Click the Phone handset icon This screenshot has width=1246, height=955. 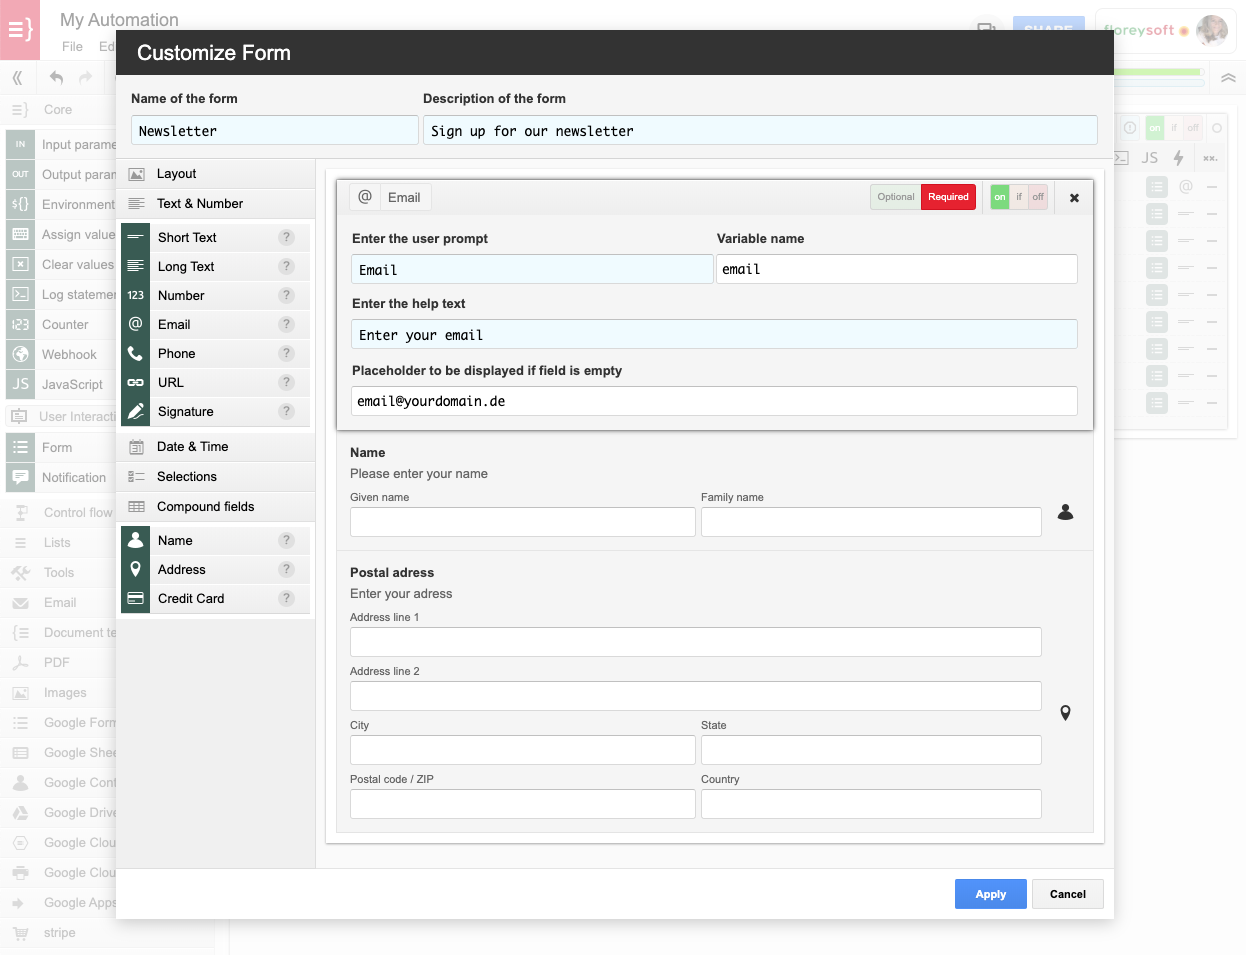(135, 353)
